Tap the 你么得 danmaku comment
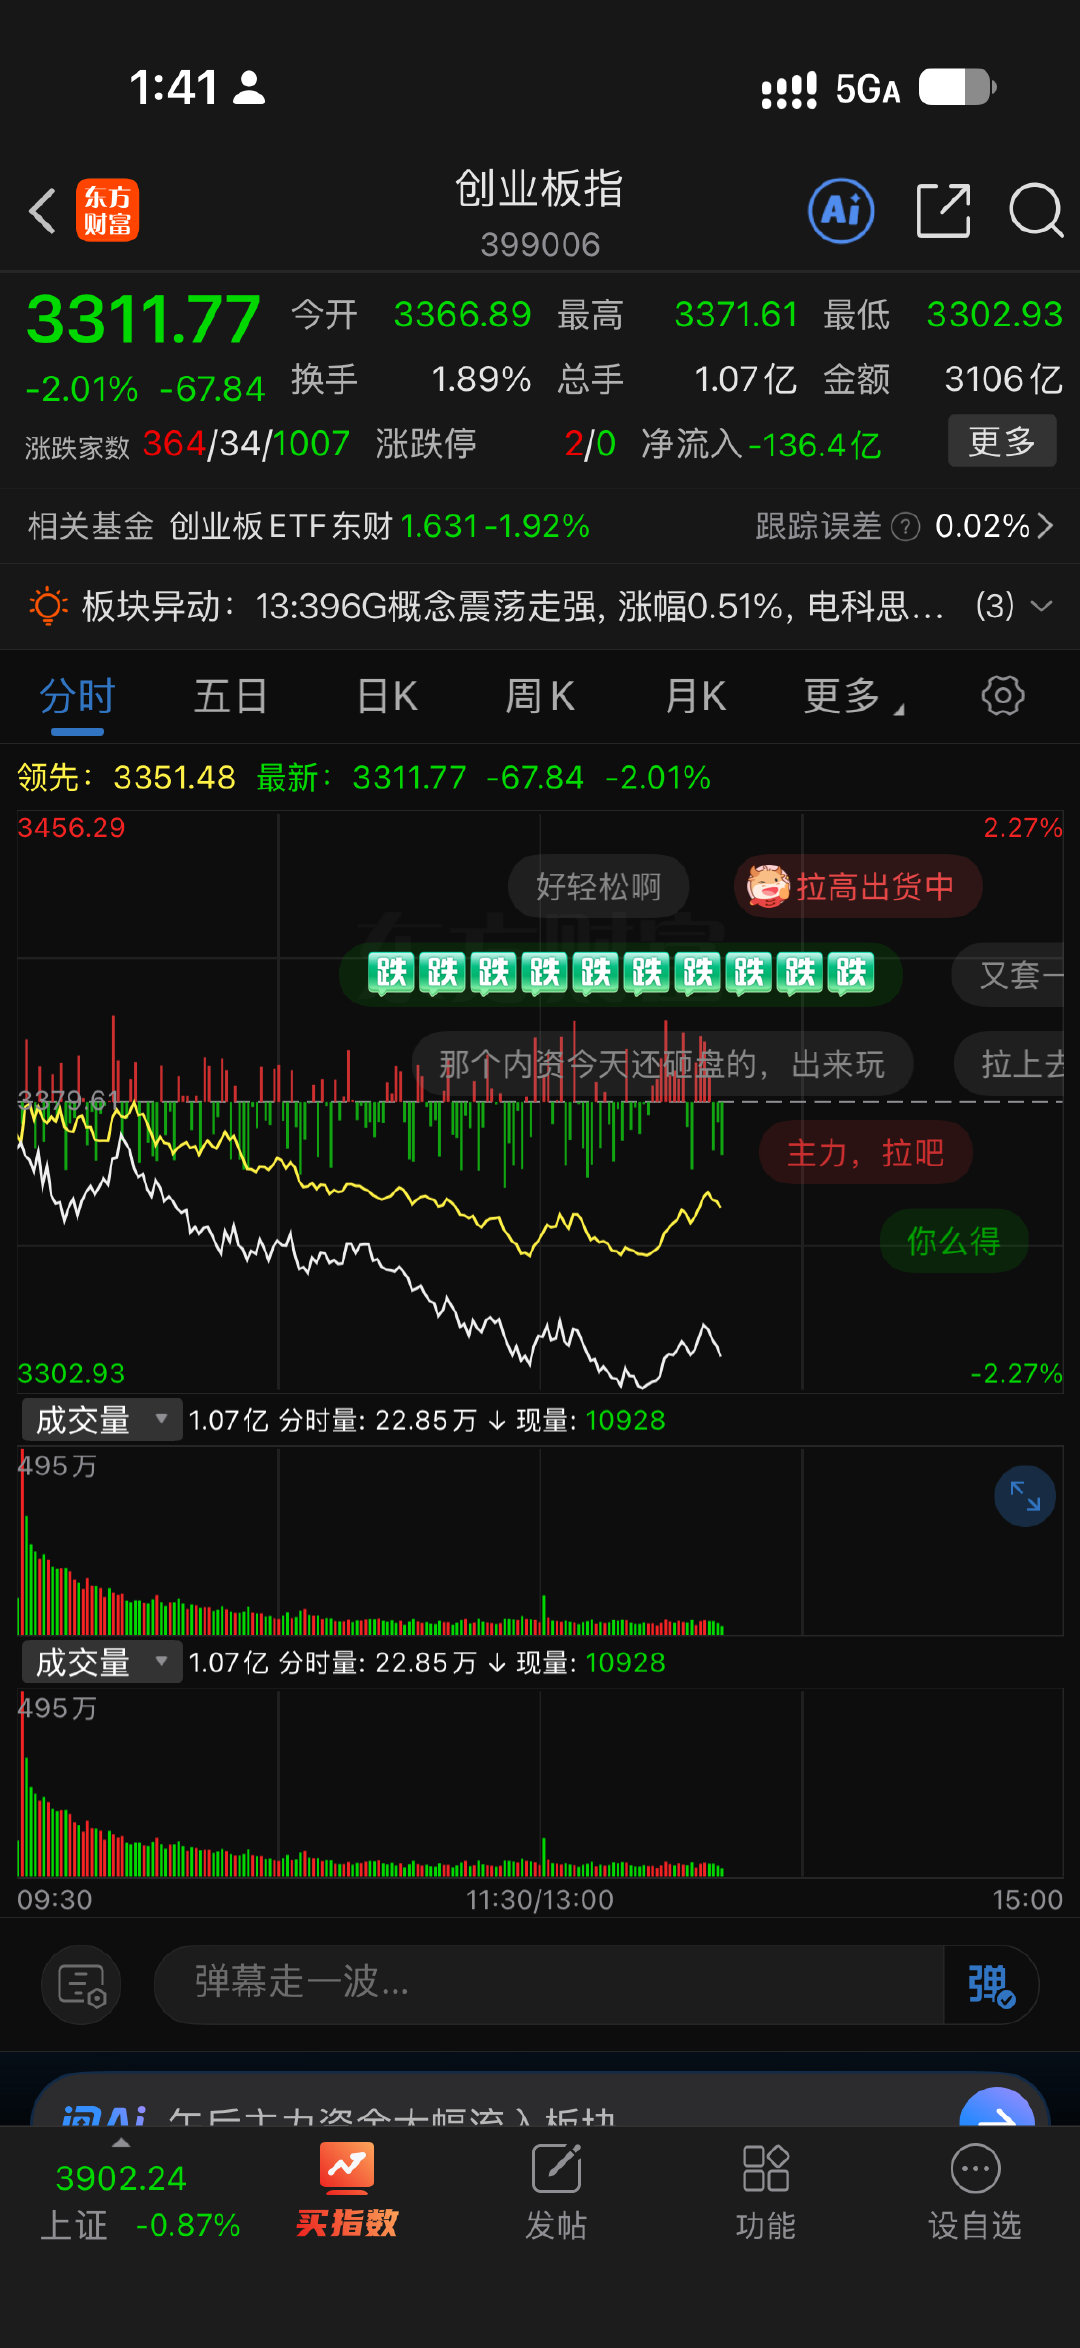Viewport: 1080px width, 2348px height. click(954, 1242)
